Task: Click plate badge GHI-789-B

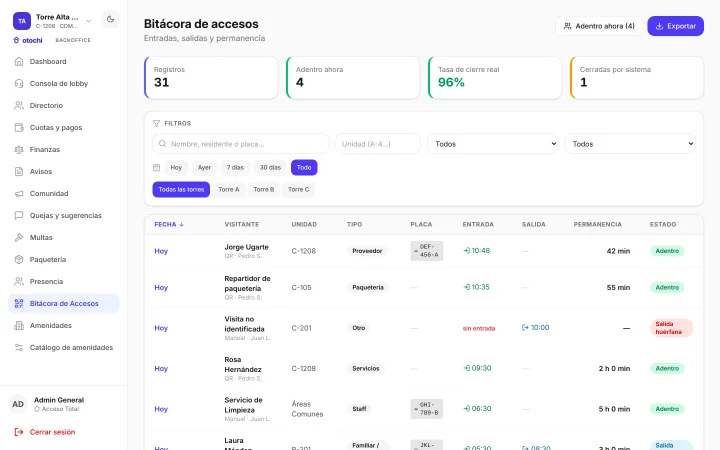Action: click(427, 409)
